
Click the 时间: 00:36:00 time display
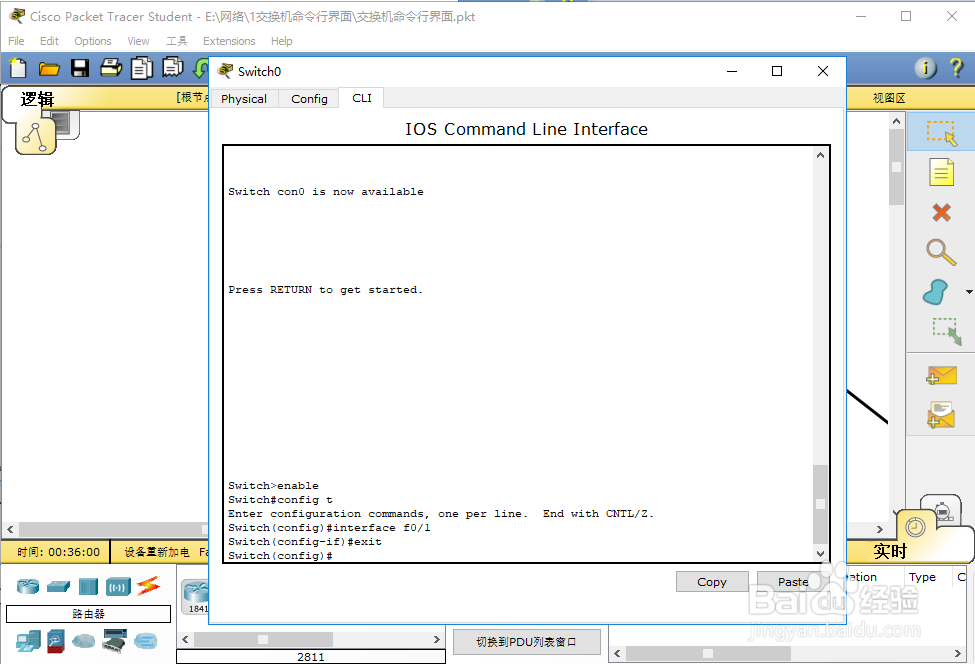point(58,552)
